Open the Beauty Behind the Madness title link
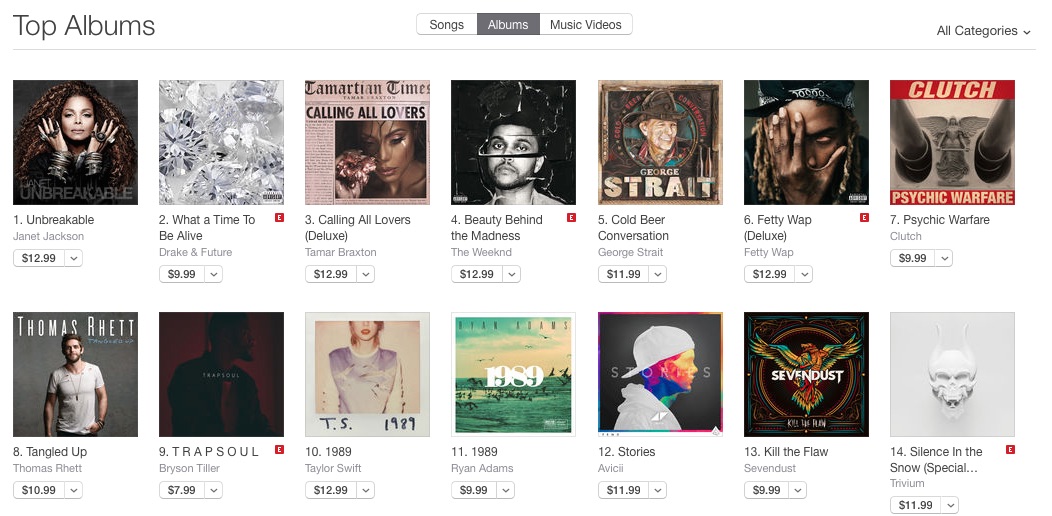 click(497, 228)
